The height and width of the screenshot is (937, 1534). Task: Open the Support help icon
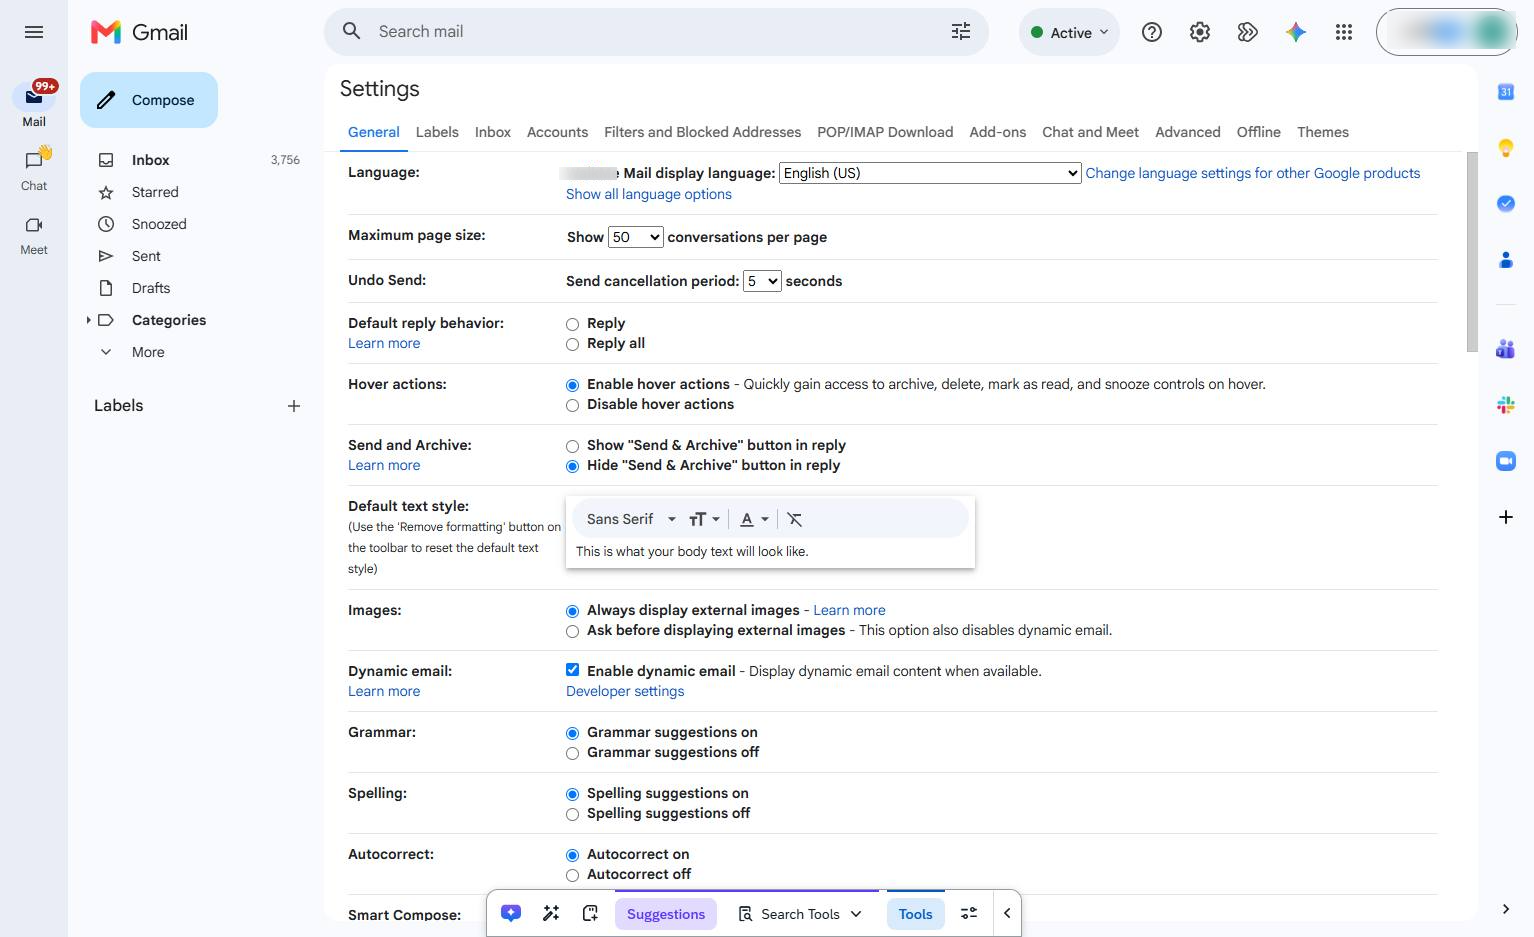[1152, 32]
